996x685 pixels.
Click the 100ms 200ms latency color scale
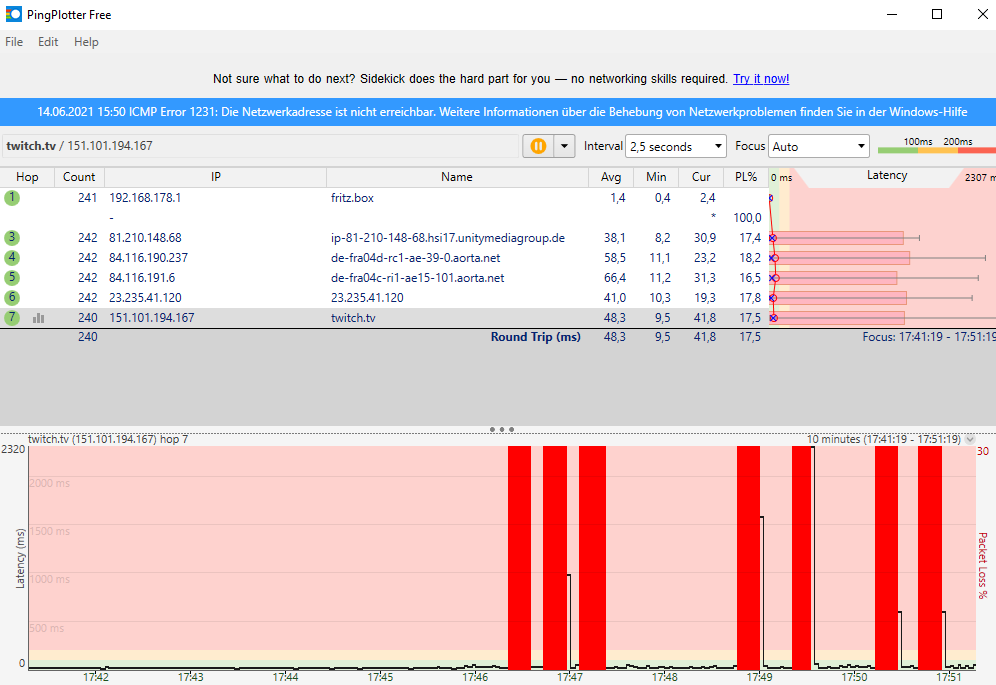[x=936, y=146]
